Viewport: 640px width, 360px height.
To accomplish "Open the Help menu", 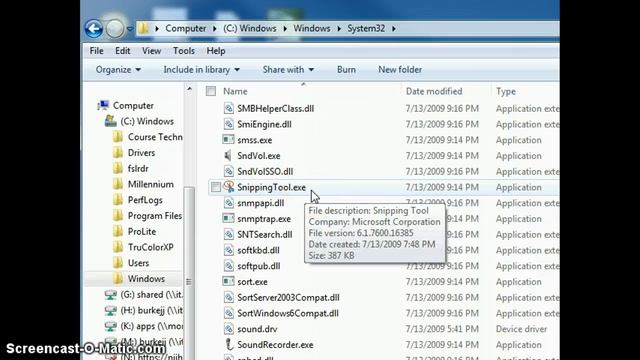I will click(x=216, y=51).
